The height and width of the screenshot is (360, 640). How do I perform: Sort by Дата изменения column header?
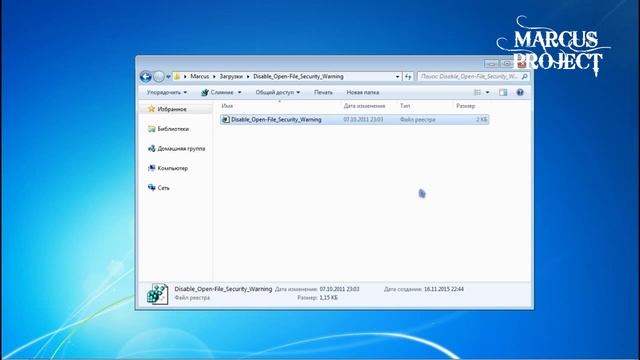(364, 106)
